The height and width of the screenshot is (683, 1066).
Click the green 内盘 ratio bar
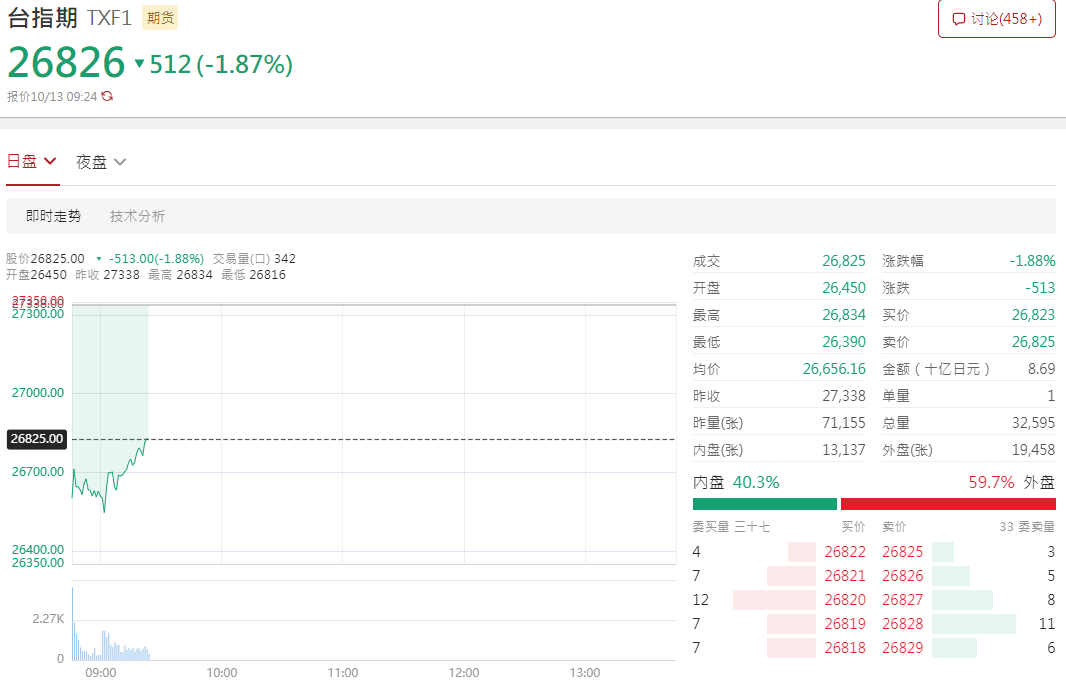pos(764,504)
